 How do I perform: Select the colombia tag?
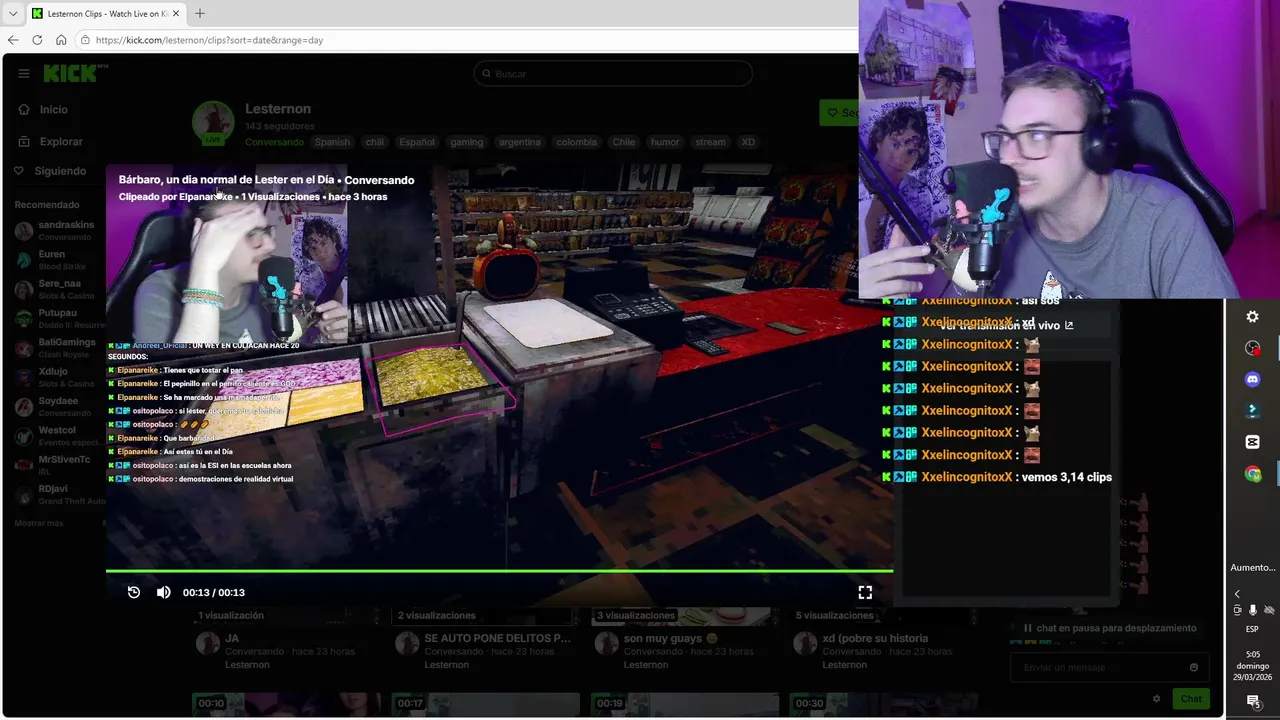[576, 142]
